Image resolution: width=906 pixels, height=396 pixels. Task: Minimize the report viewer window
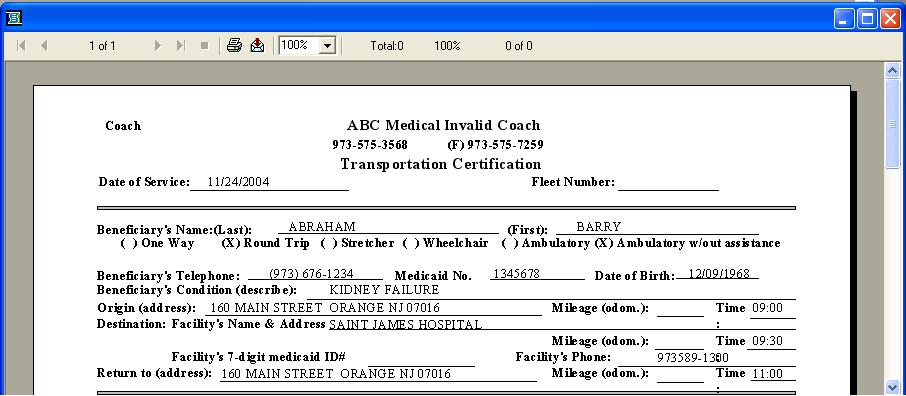(x=844, y=19)
